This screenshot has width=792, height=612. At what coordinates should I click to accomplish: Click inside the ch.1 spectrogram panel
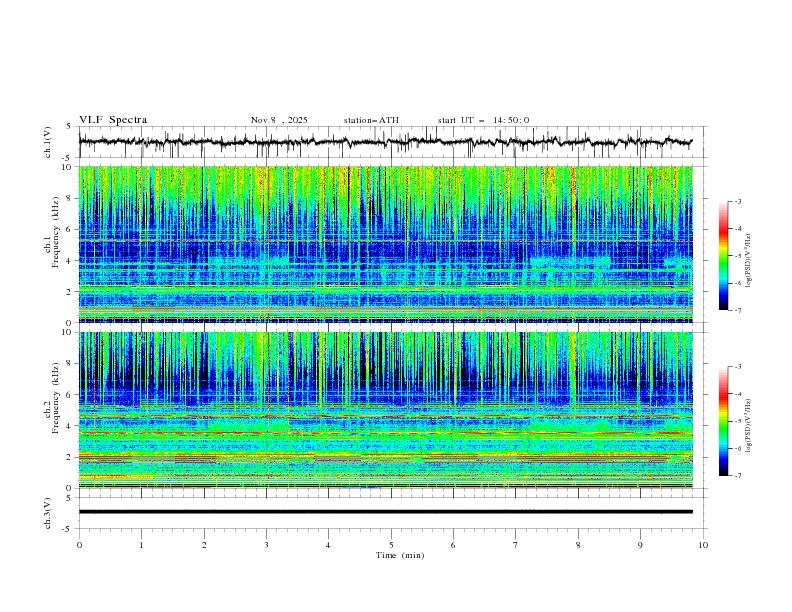(385, 244)
